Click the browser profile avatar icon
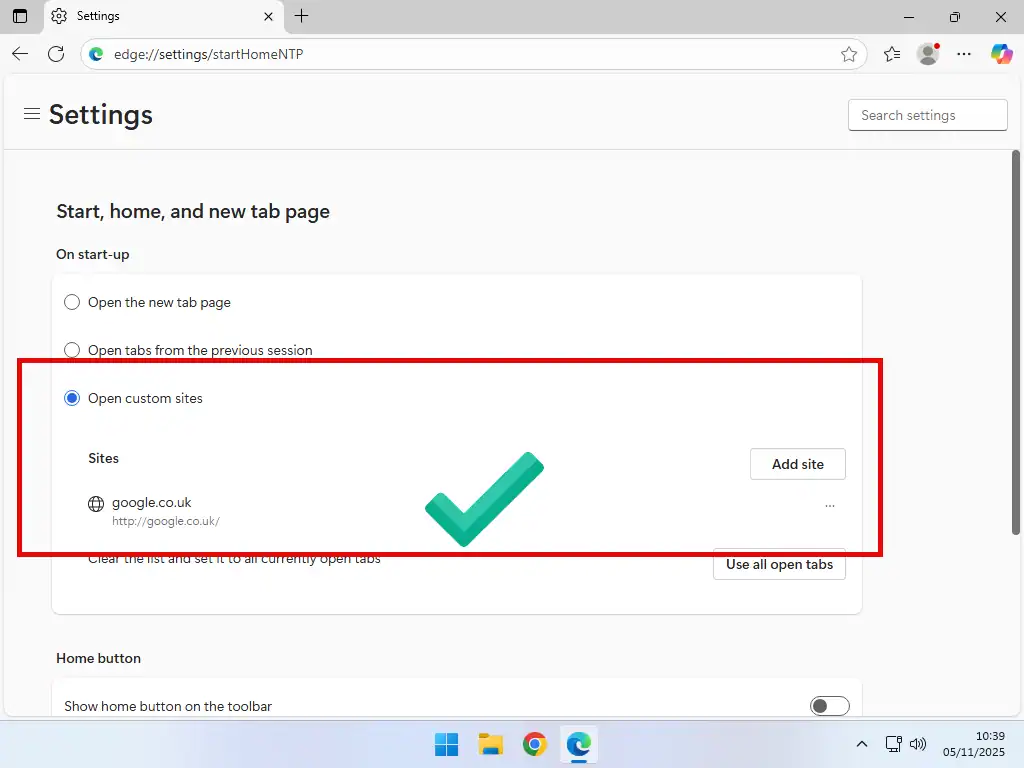This screenshot has height=768, width=1024. click(x=927, y=54)
